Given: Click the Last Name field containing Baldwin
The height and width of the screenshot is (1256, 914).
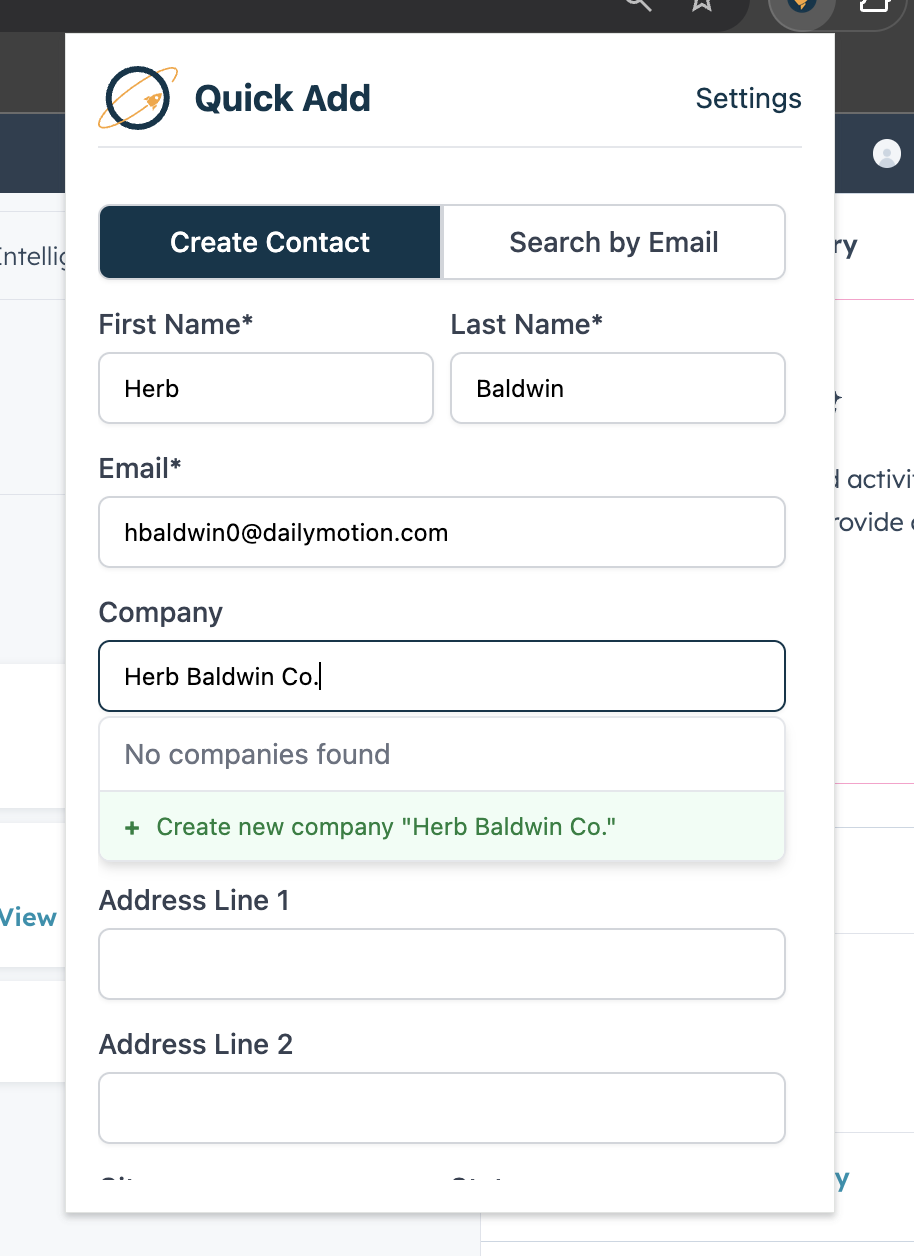Looking at the screenshot, I should point(617,388).
